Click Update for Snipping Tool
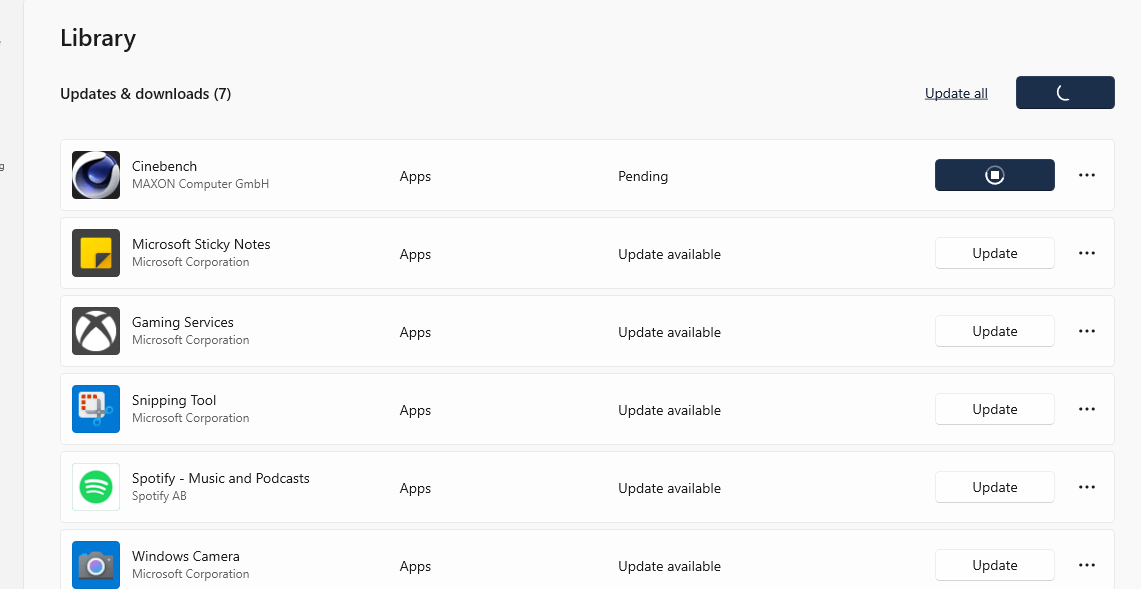 994,409
